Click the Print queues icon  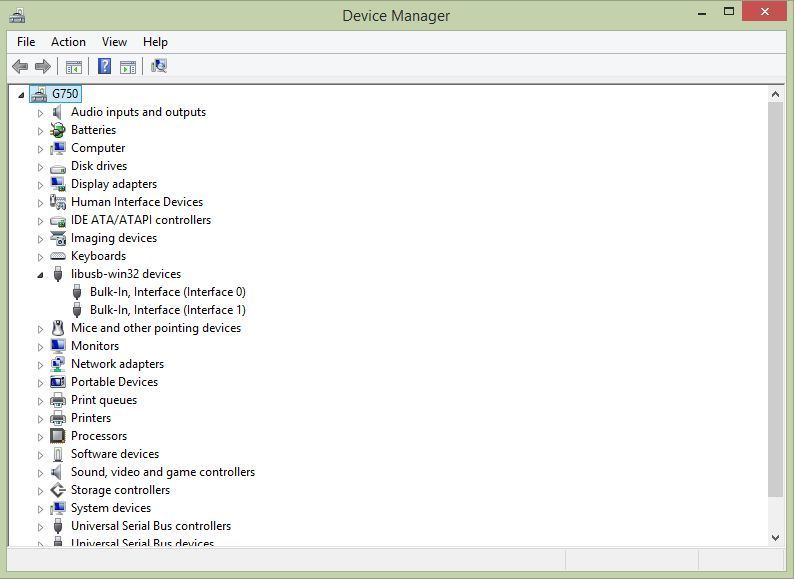point(58,400)
